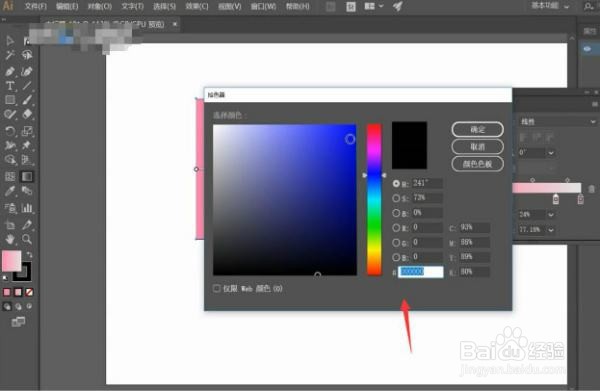
Task: Swap fill and stroke arrows
Action: click(x=29, y=254)
